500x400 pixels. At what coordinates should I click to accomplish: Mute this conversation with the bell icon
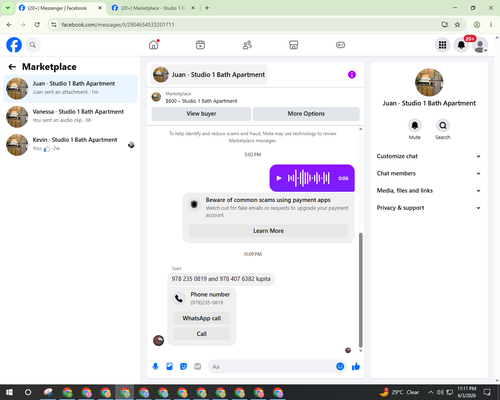(x=415, y=126)
